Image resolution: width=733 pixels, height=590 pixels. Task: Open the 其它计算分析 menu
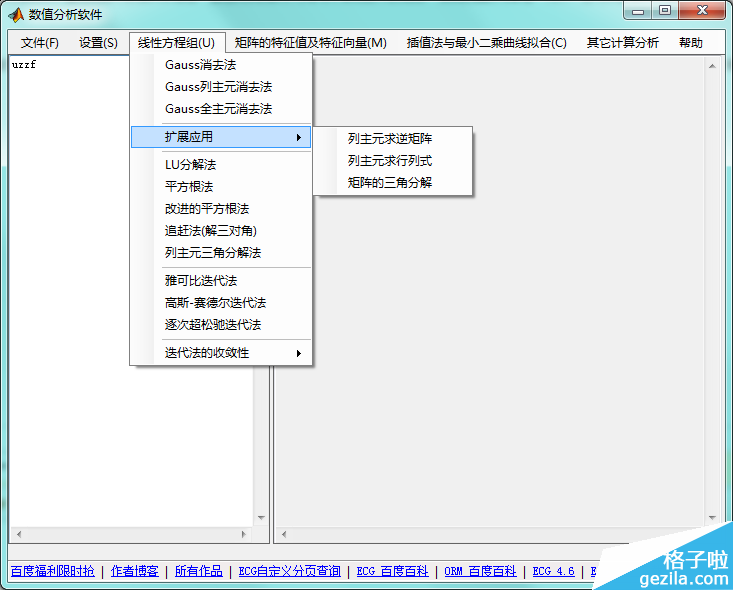point(622,43)
